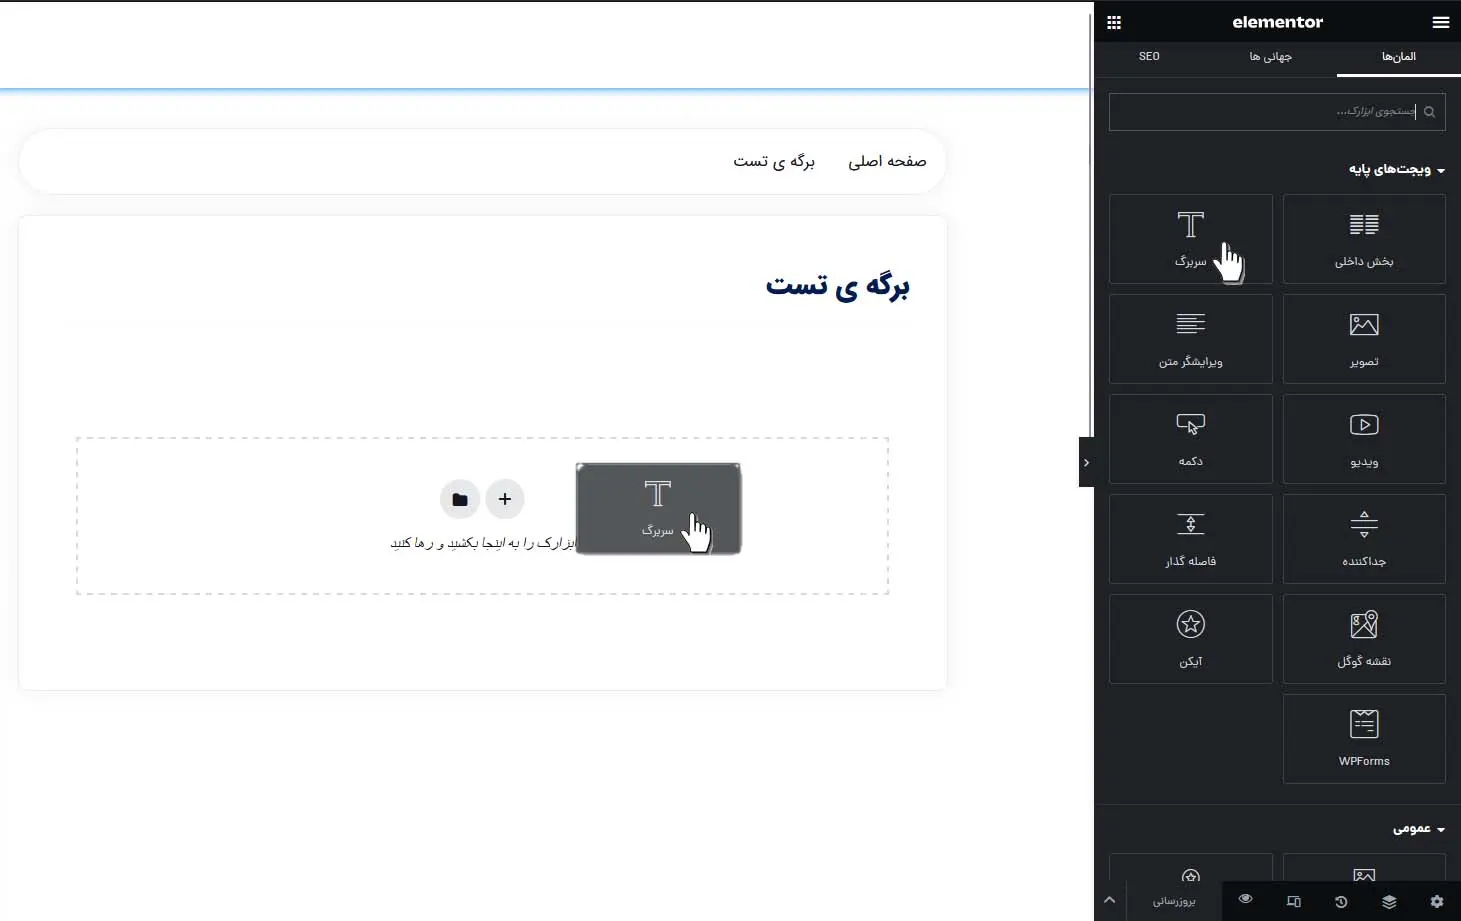Click the add new section plus button
The image size is (1461, 921).
[x=505, y=499]
